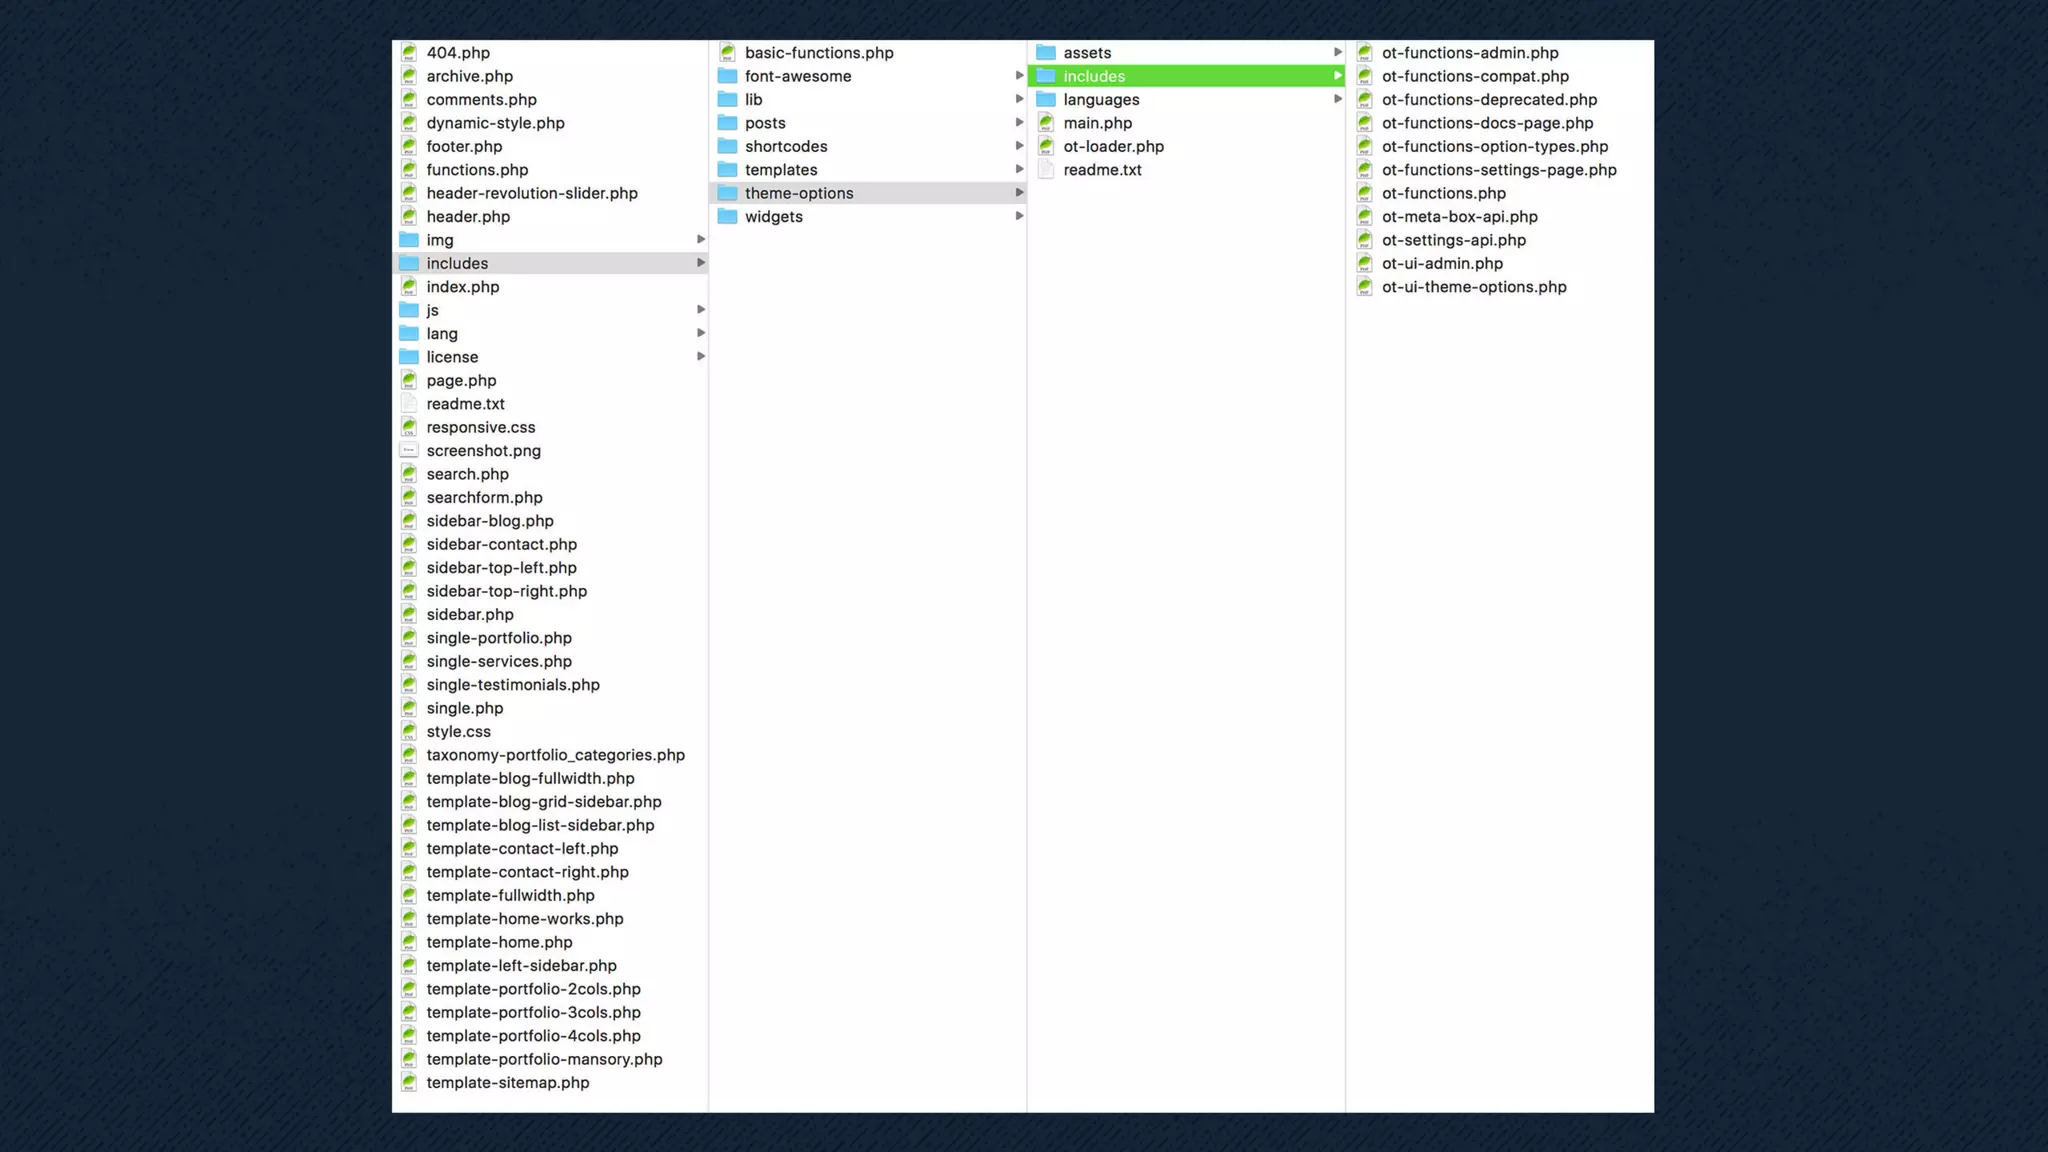Select the main.php file name

pos(1097,123)
